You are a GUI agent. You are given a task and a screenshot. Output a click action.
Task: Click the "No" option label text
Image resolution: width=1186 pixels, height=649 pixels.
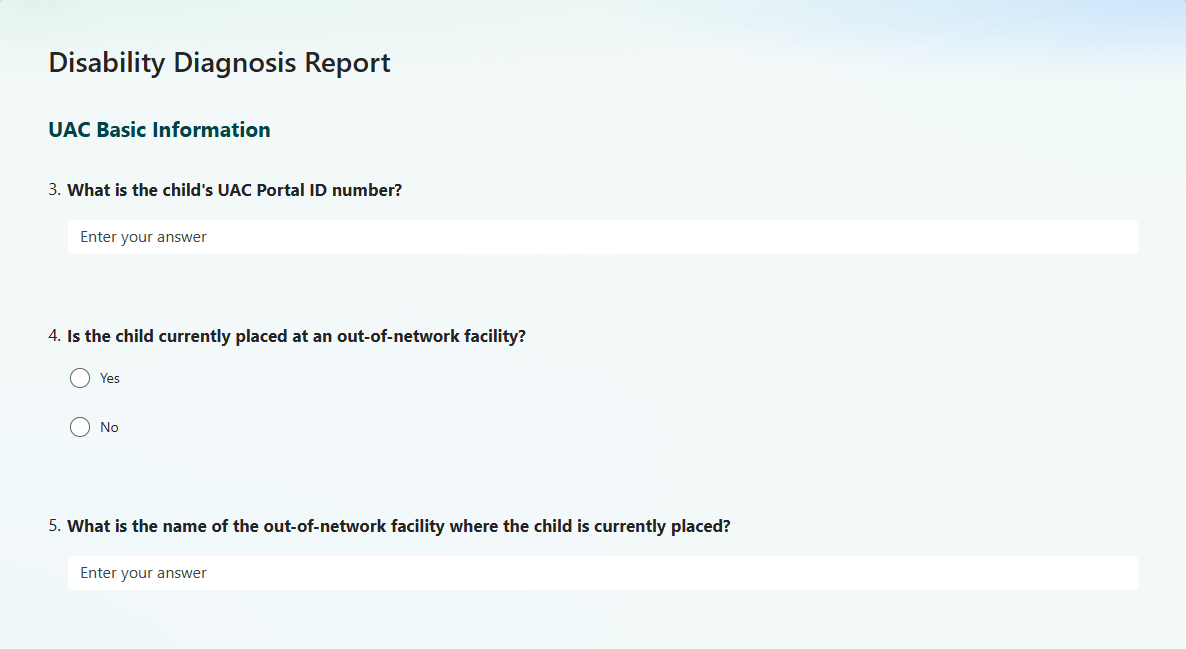(x=109, y=427)
